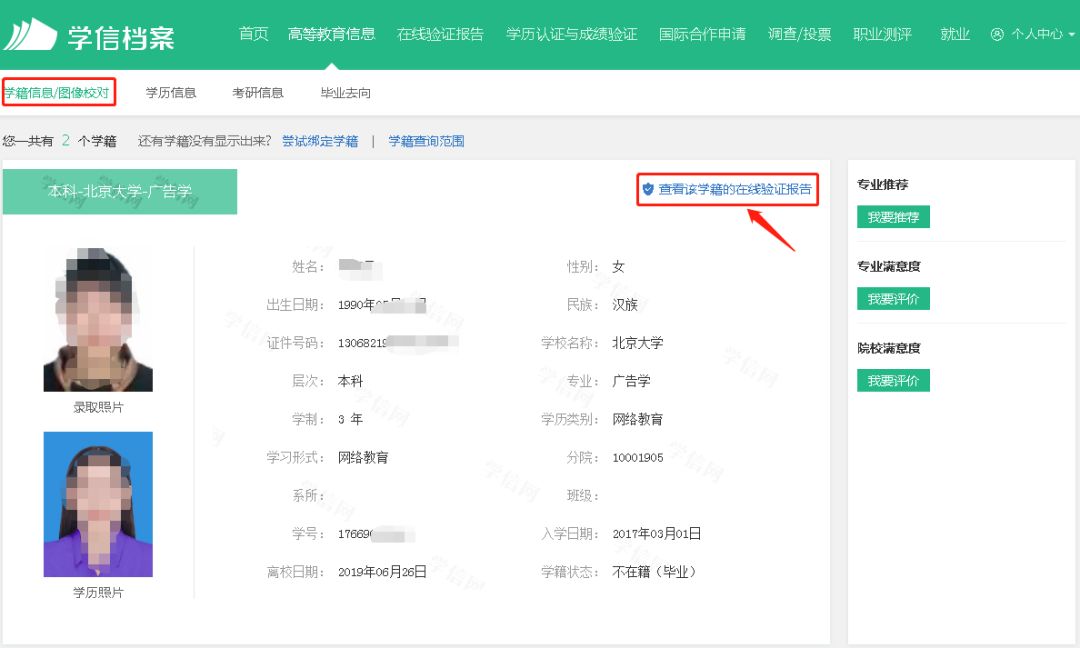
Task: Open the 毕业去向 tab
Action: [x=346, y=92]
